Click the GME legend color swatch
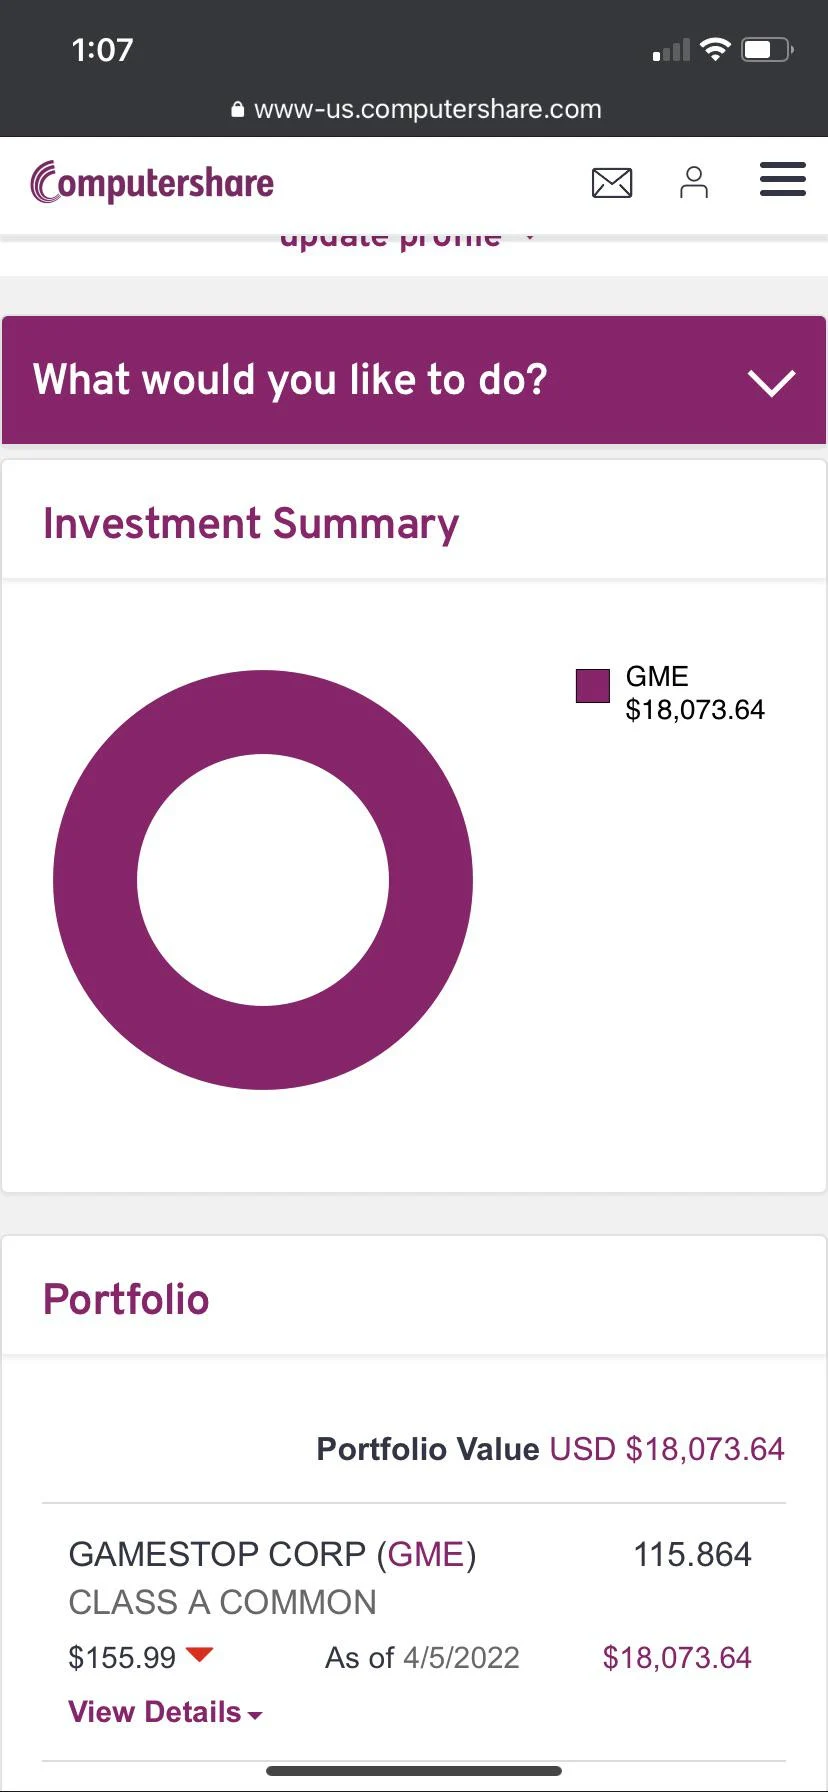This screenshot has width=828, height=1792. tap(592, 686)
